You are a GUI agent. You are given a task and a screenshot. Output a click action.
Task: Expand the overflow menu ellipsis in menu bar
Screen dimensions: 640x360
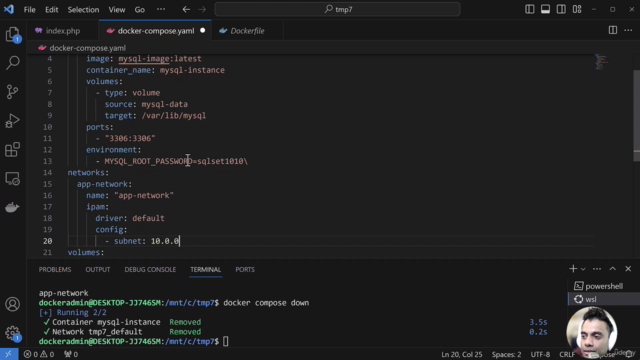(x=161, y=9)
